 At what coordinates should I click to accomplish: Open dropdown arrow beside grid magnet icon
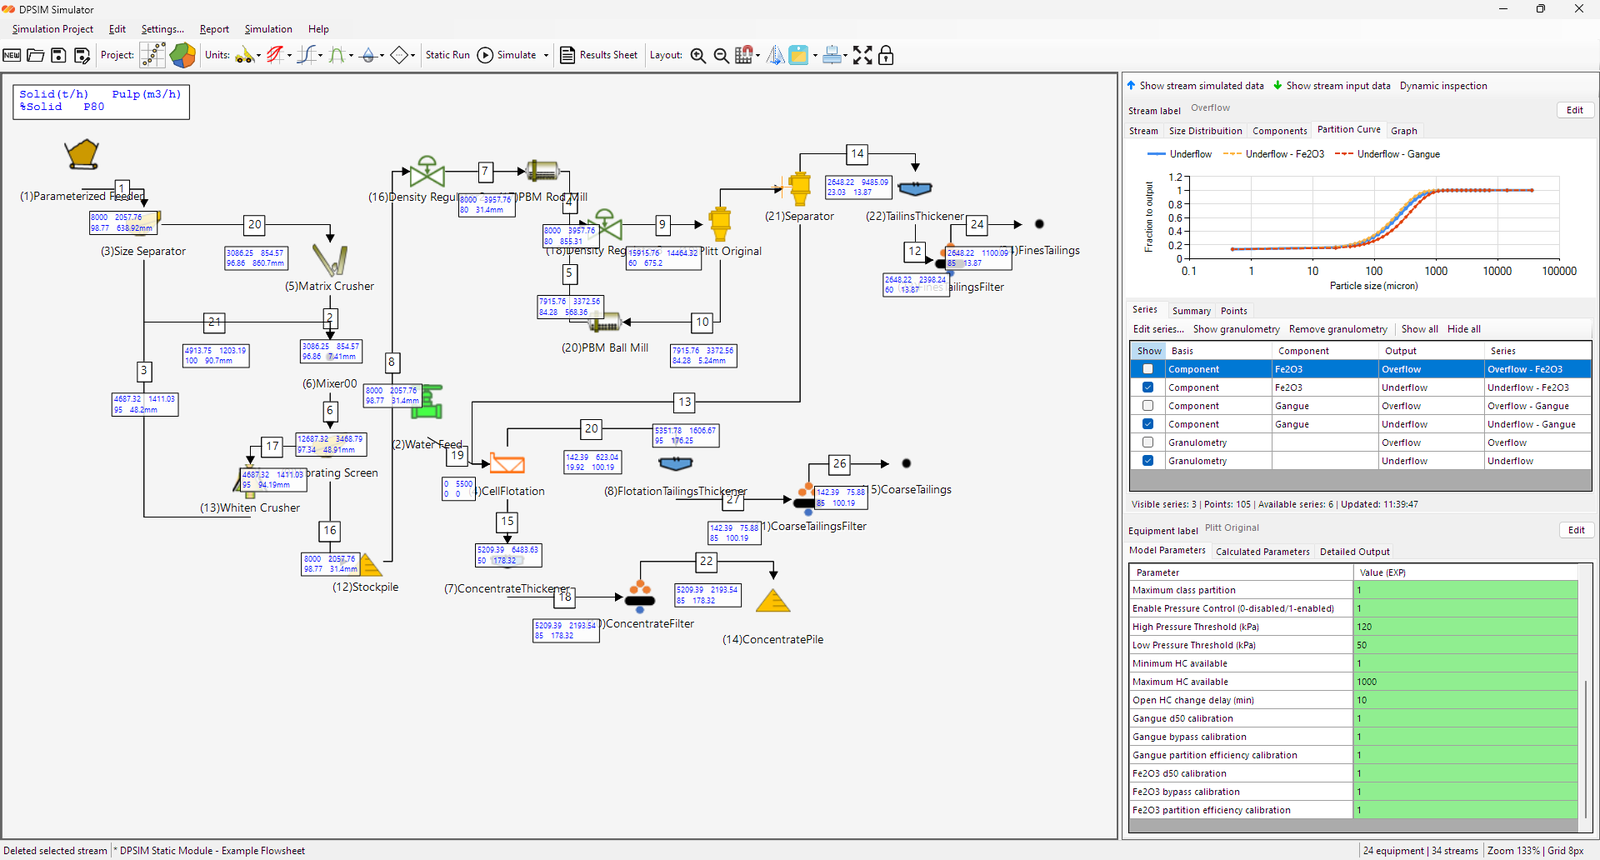point(758,56)
